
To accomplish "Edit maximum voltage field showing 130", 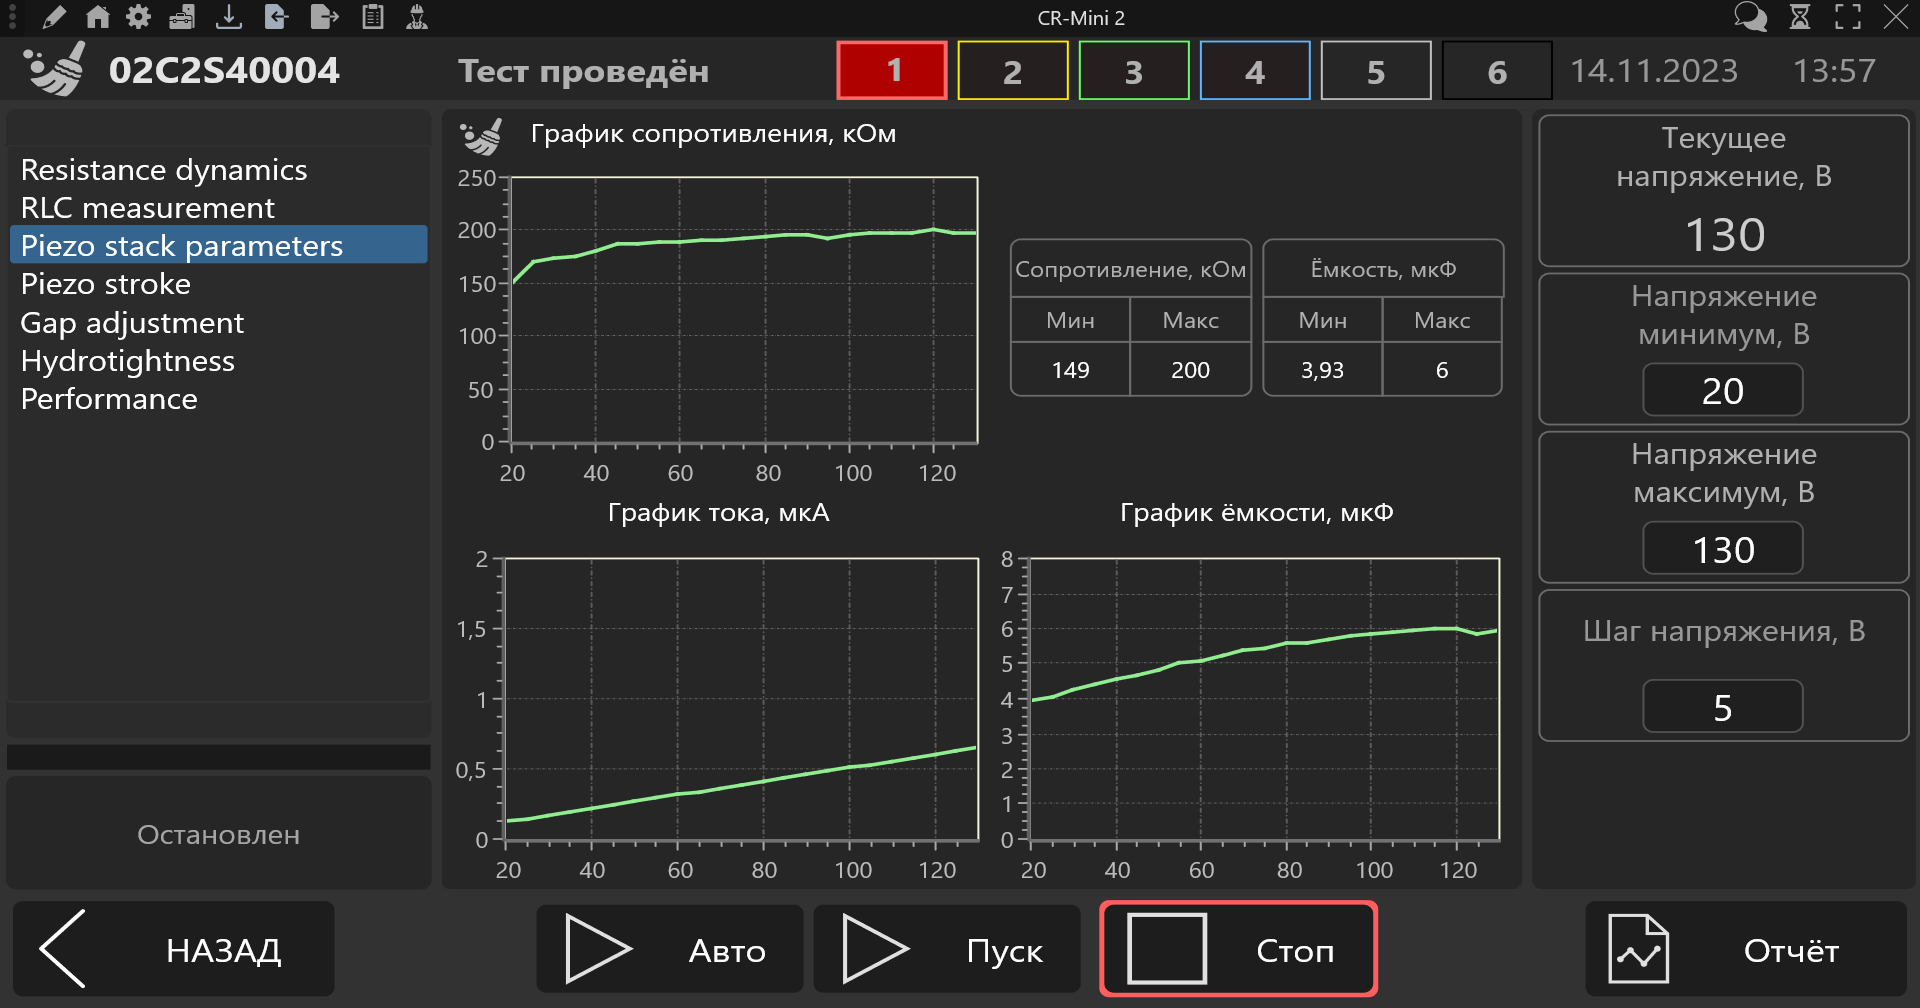I will click(x=1722, y=549).
